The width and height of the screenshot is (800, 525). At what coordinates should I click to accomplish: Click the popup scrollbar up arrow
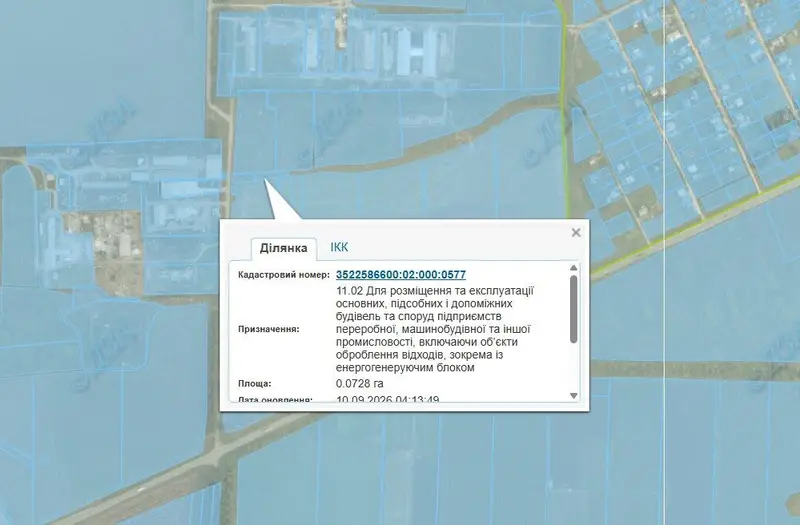coord(573,268)
